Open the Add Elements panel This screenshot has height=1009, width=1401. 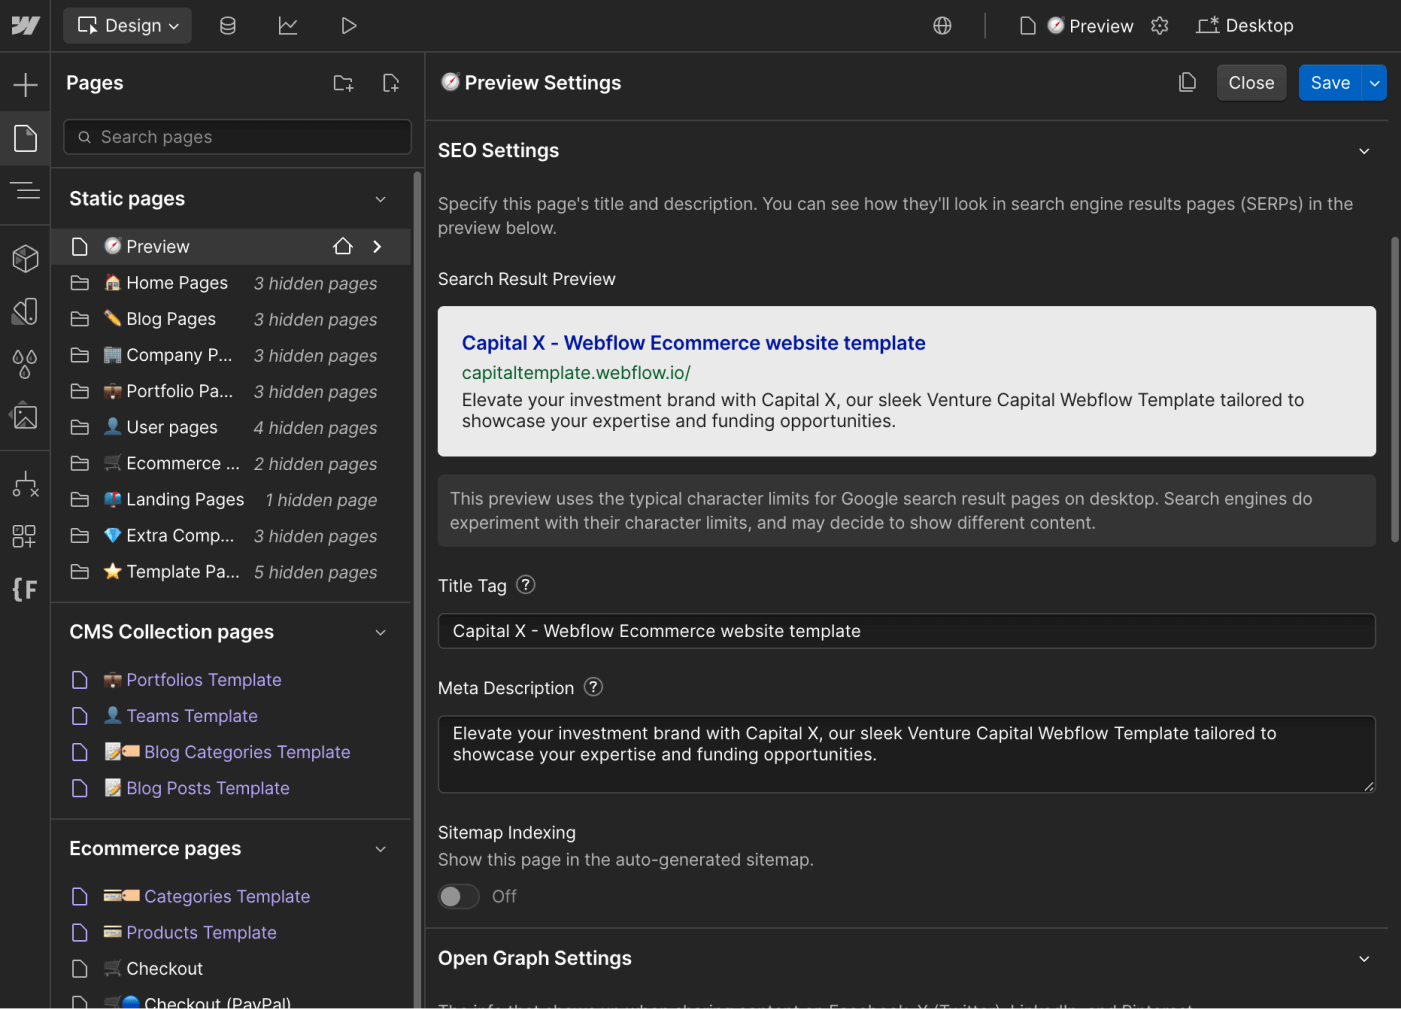(25, 84)
